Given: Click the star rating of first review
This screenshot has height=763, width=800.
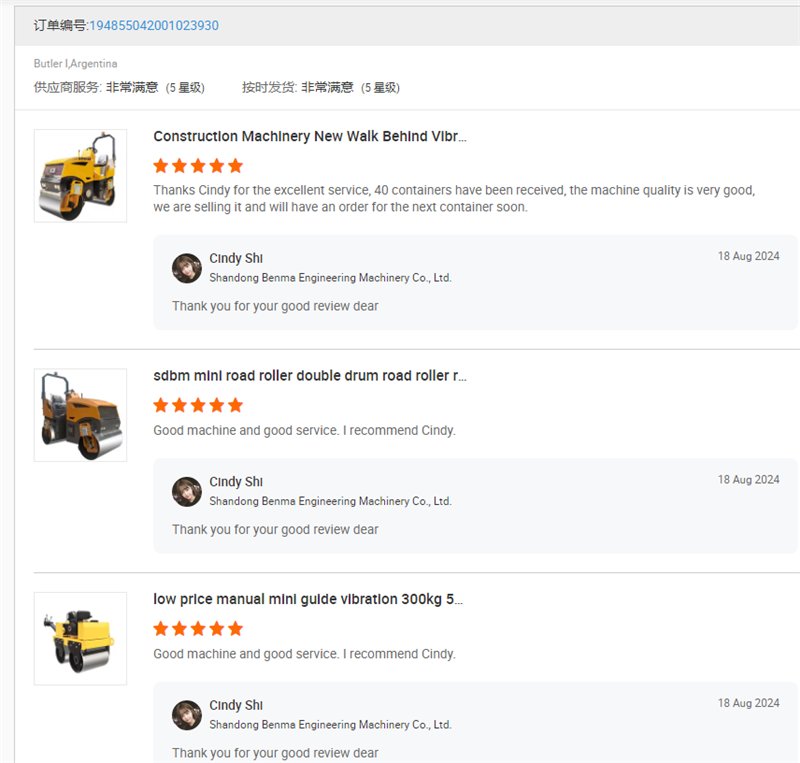Looking at the screenshot, I should [198, 166].
